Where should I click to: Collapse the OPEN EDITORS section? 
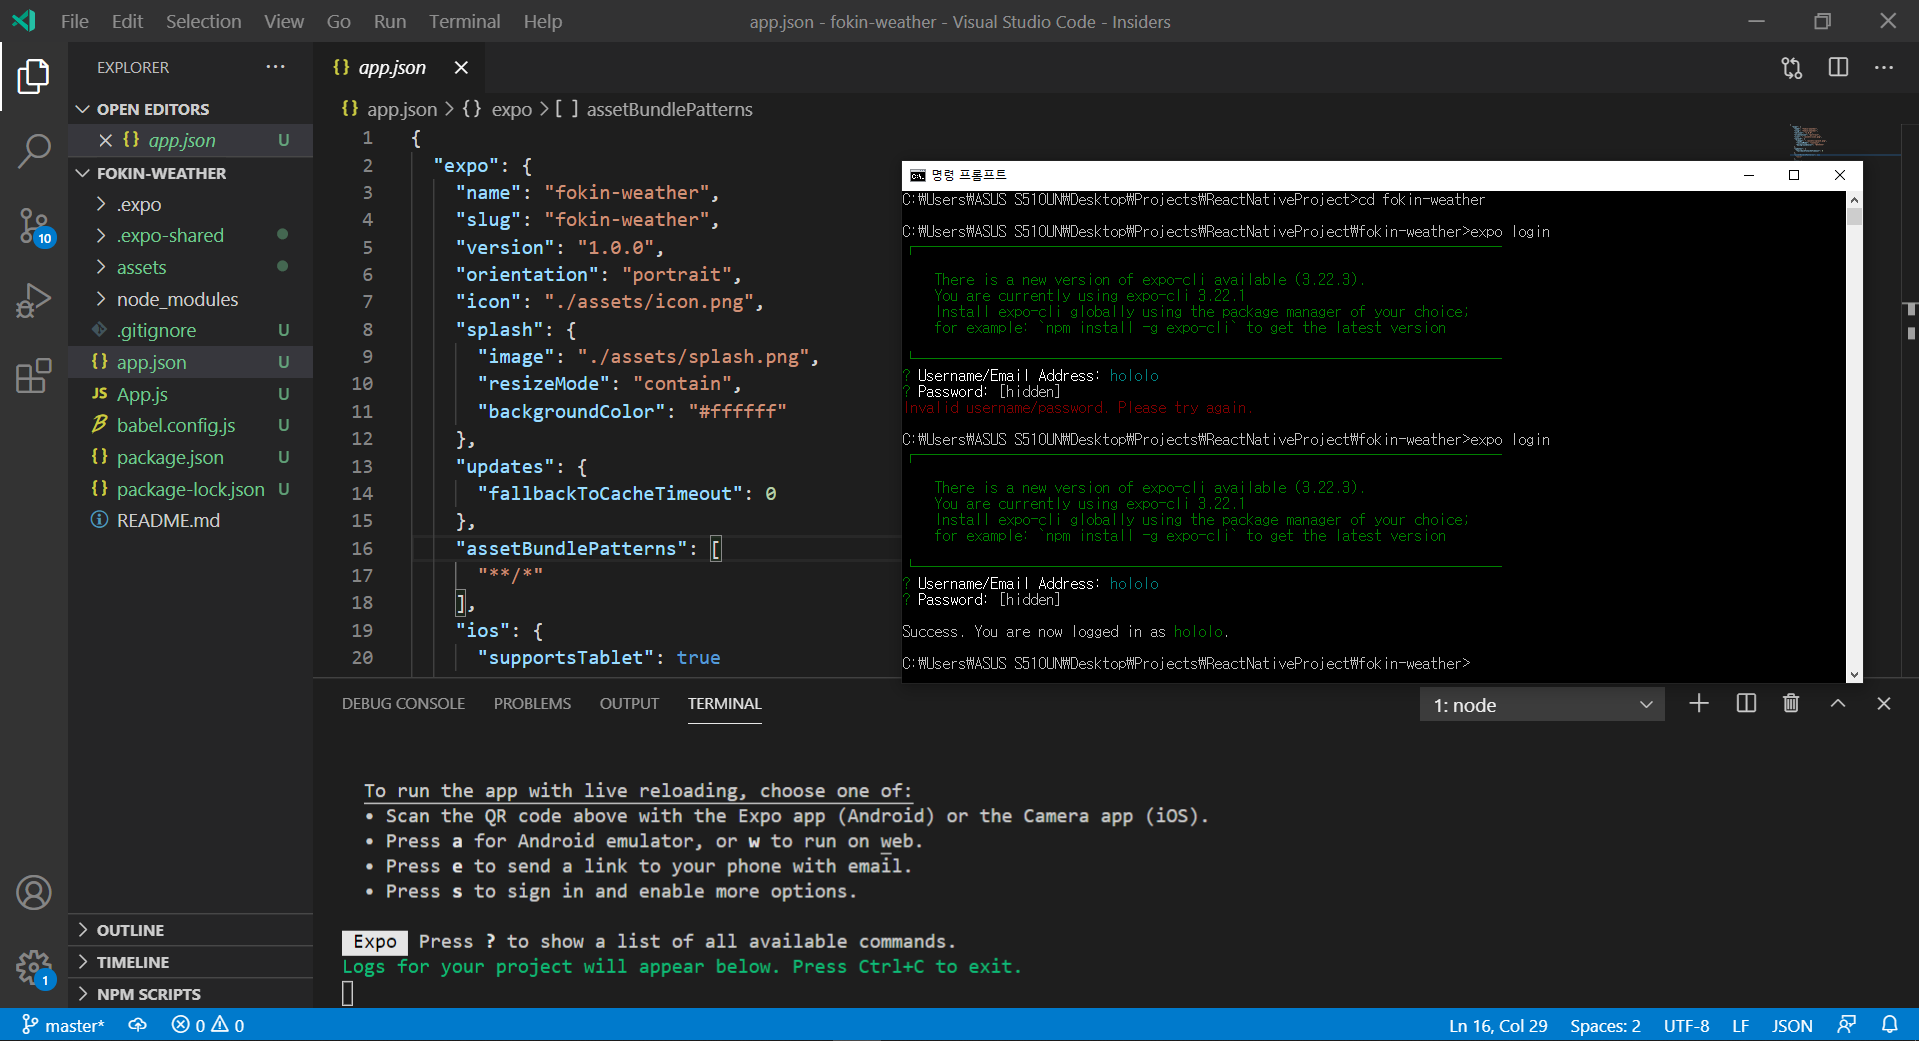pyautogui.click(x=153, y=109)
